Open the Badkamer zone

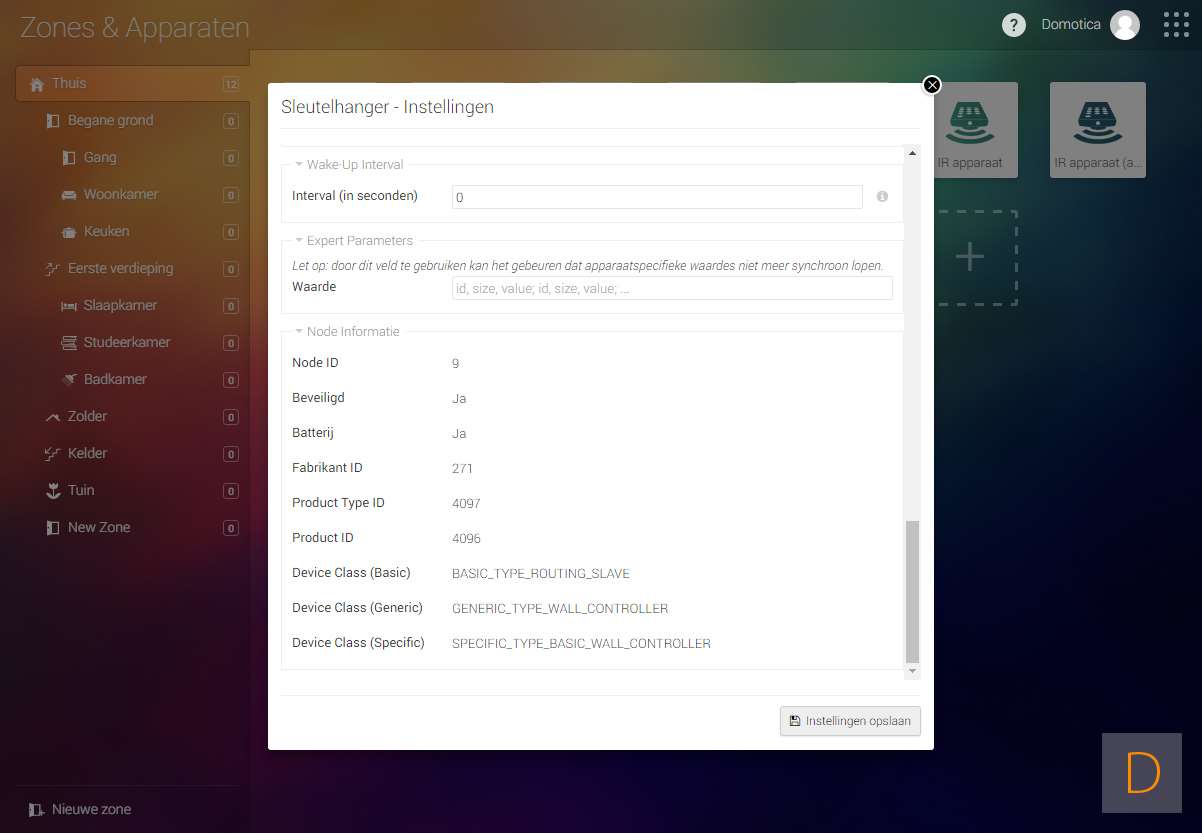click(x=115, y=379)
